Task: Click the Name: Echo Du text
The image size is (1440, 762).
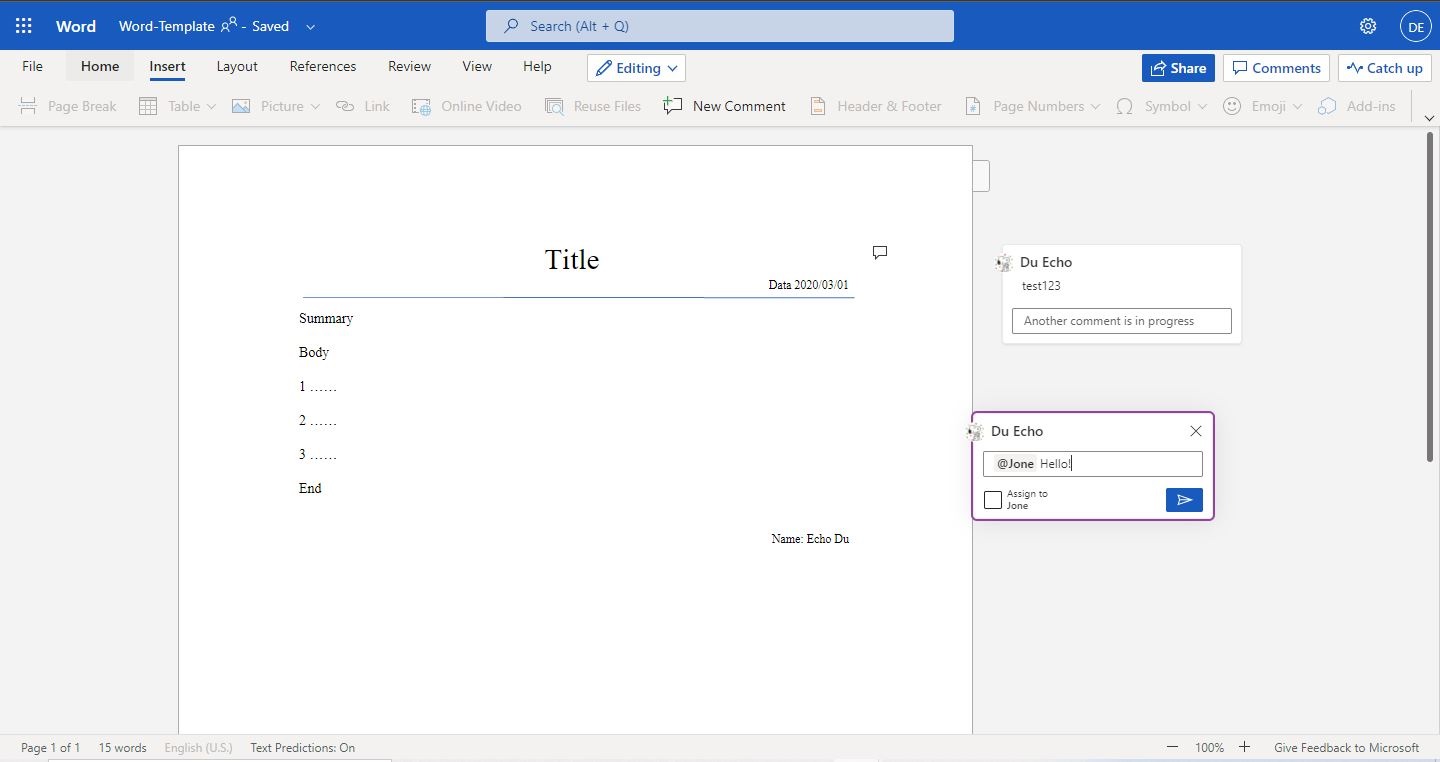Action: [x=810, y=539]
